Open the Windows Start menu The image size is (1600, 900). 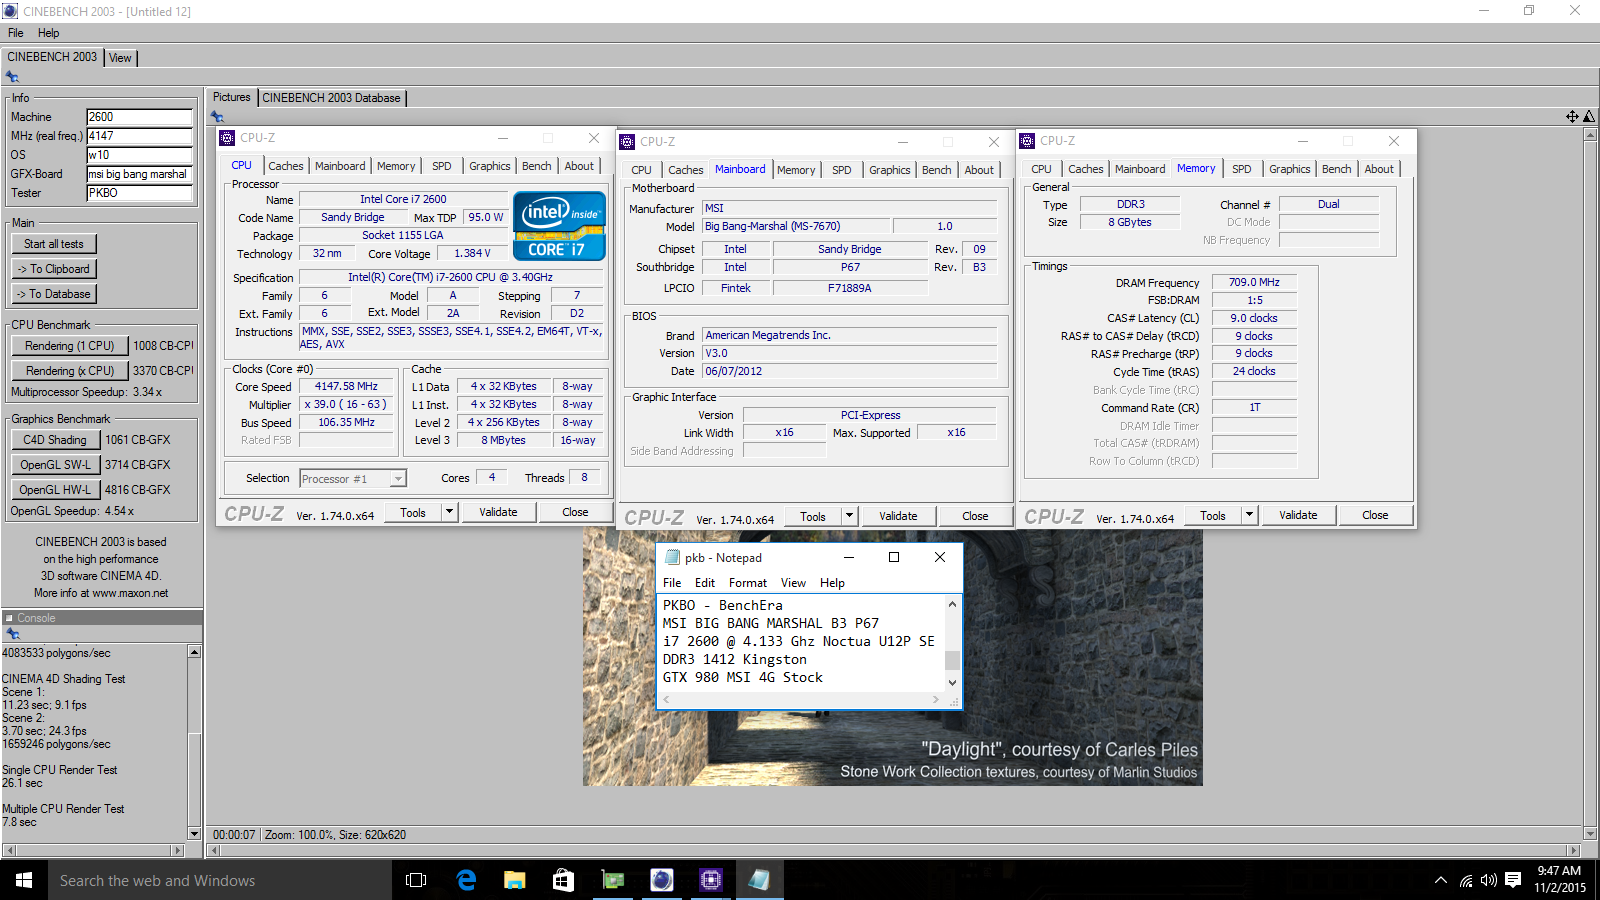(24, 880)
